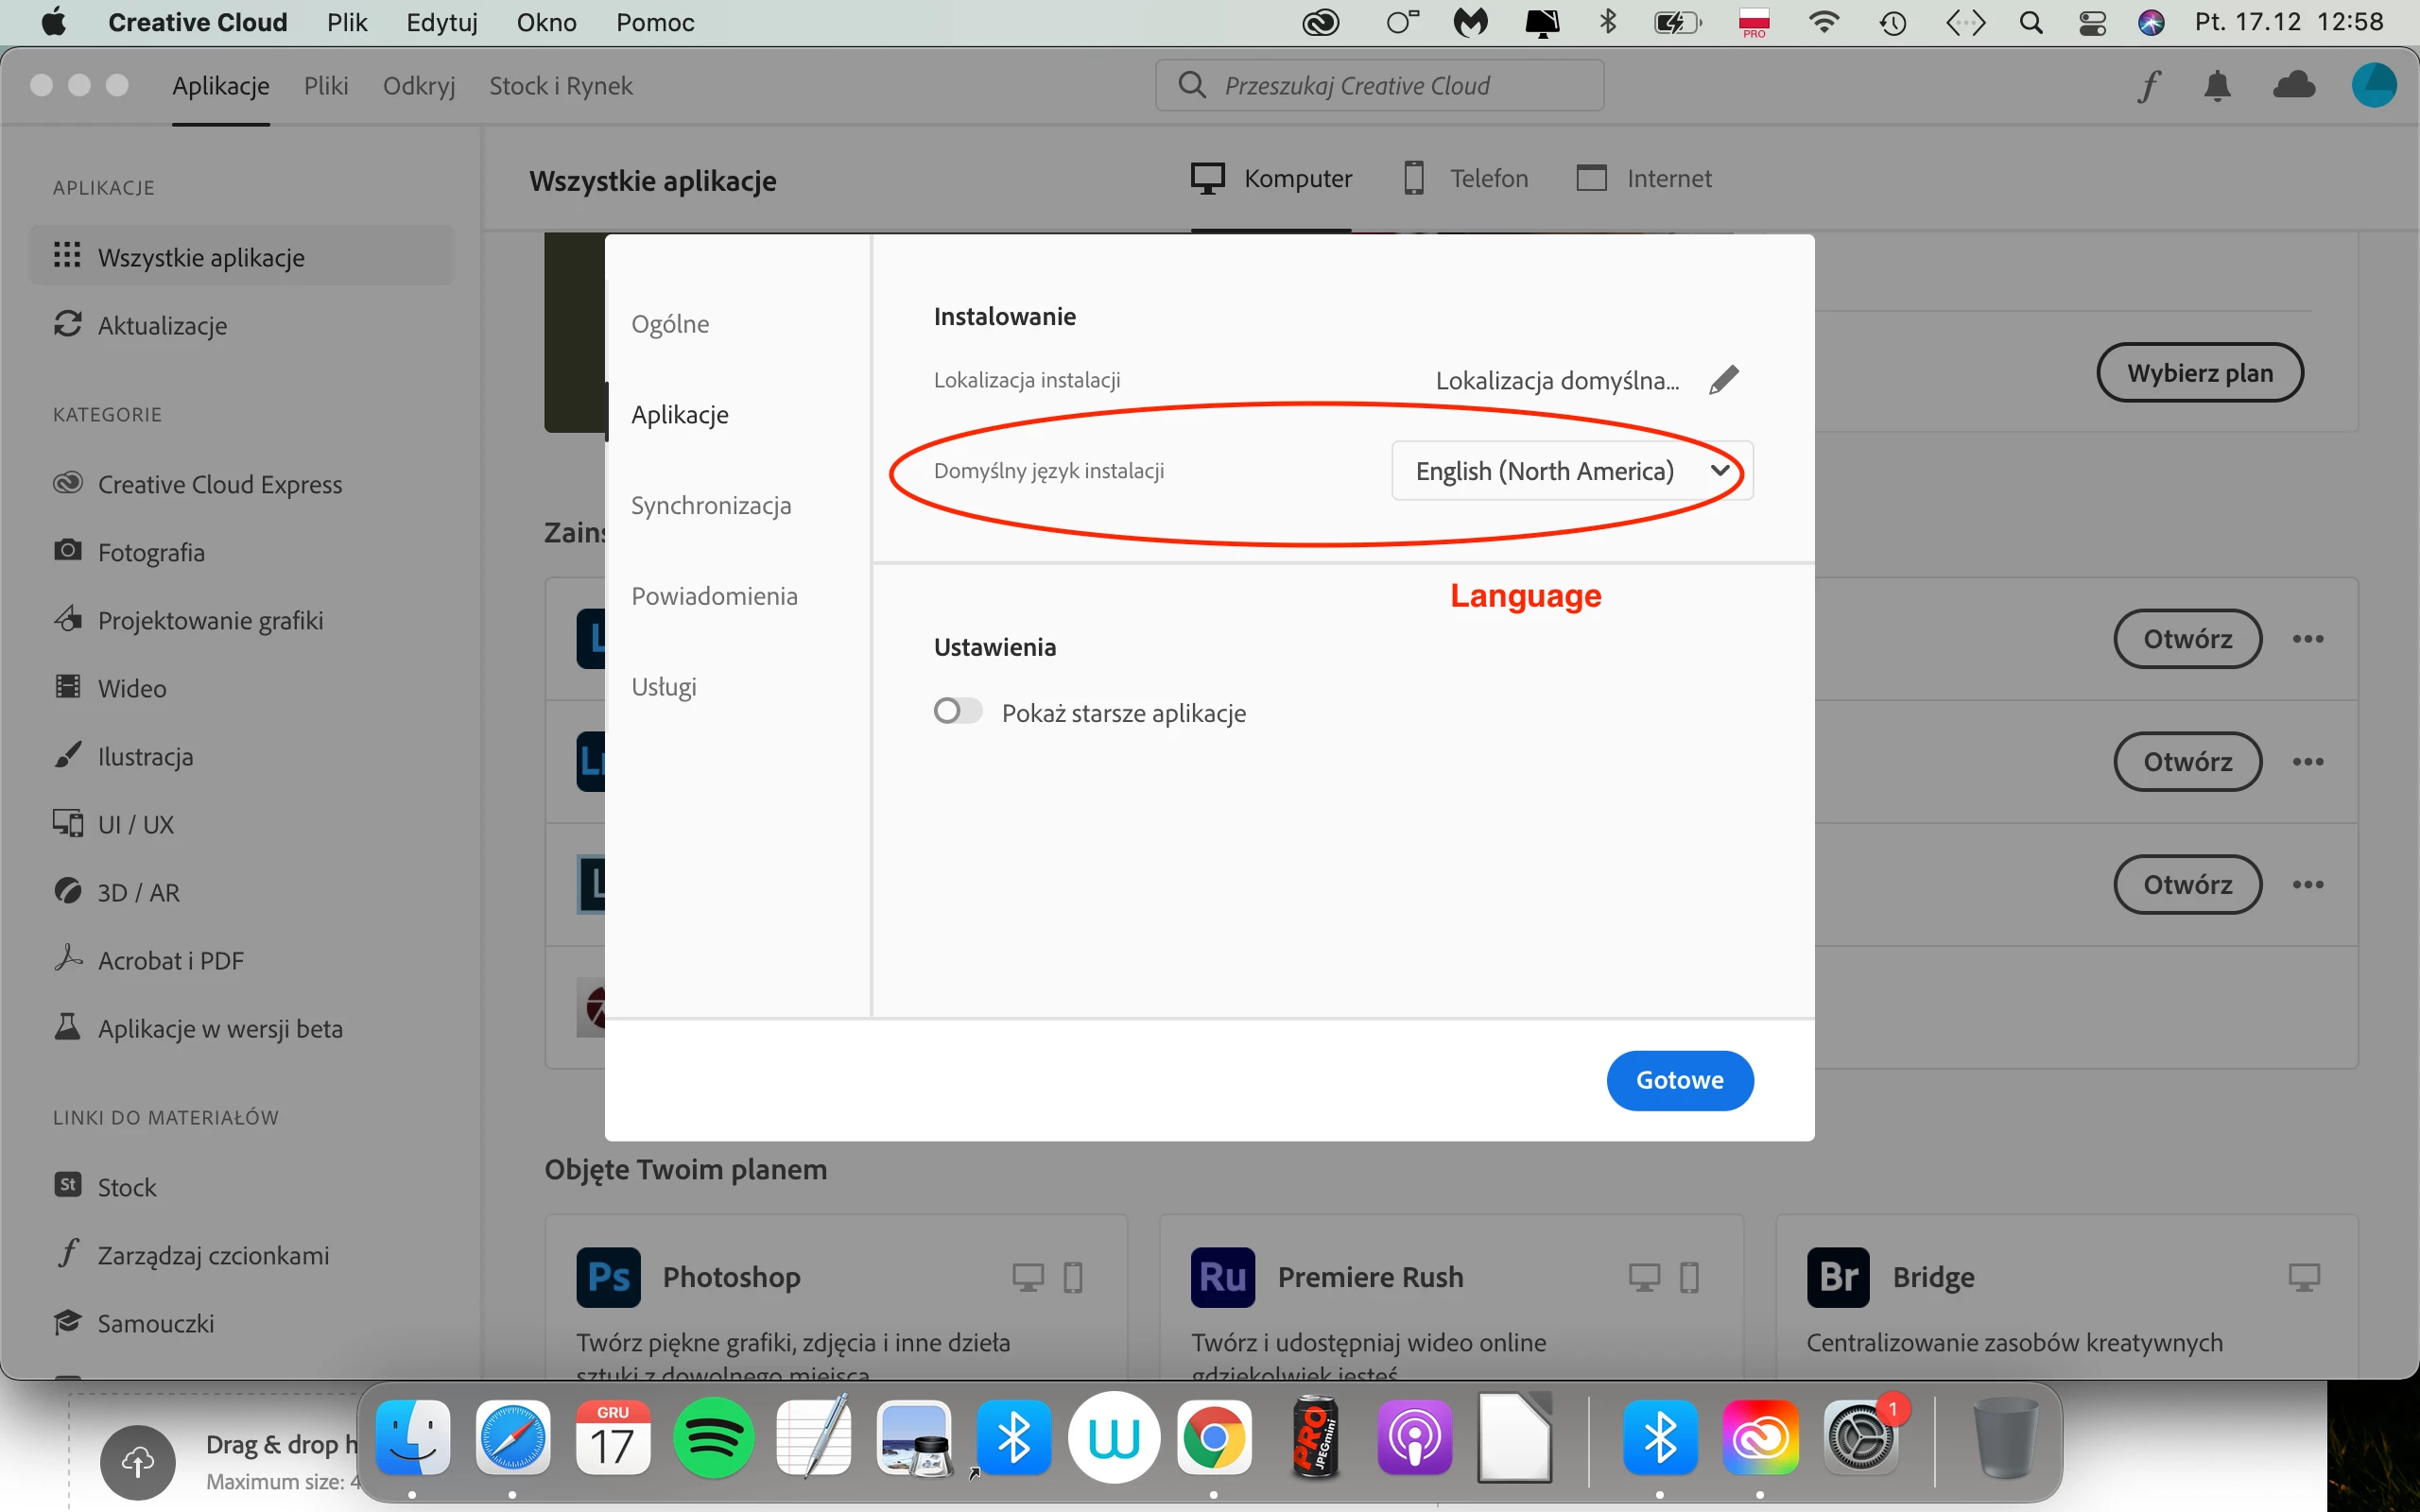This screenshot has height=1512, width=2420.
Task: Open the account profile avatar
Action: click(2373, 86)
